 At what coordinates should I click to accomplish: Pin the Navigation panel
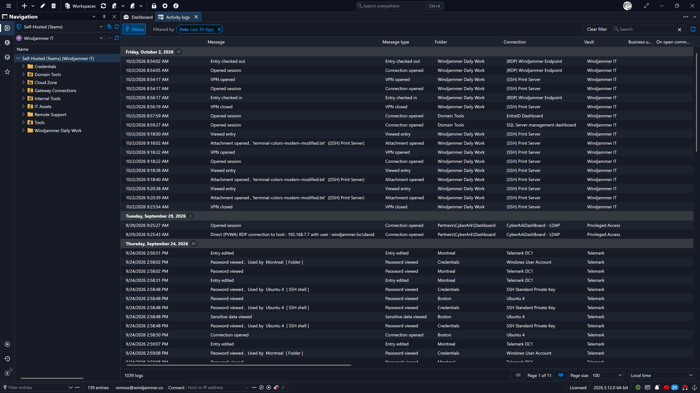coord(104,17)
